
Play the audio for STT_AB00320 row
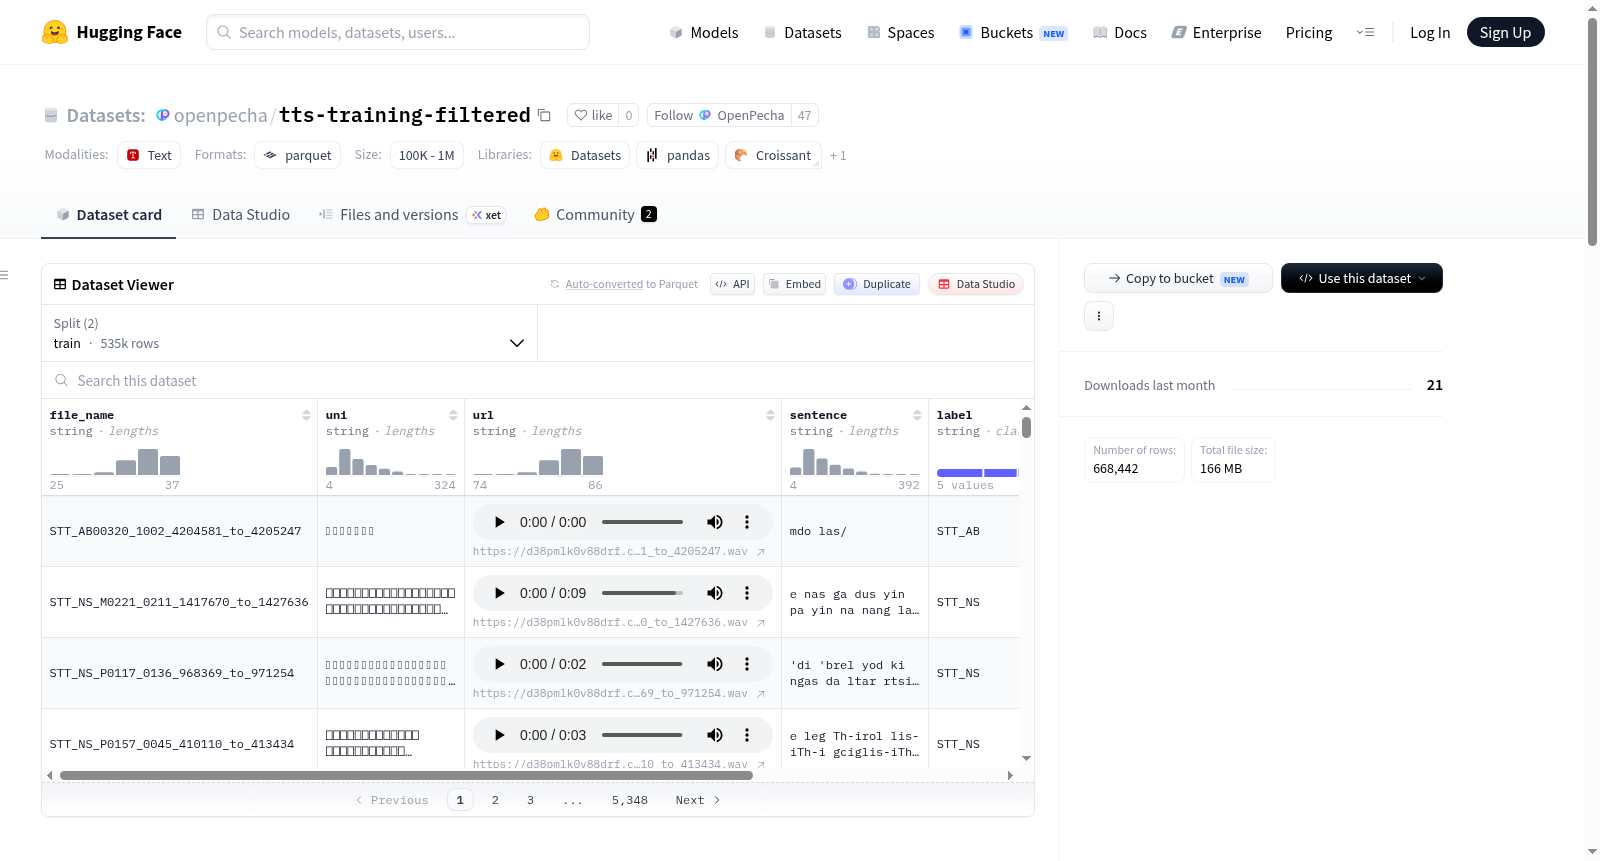point(500,522)
